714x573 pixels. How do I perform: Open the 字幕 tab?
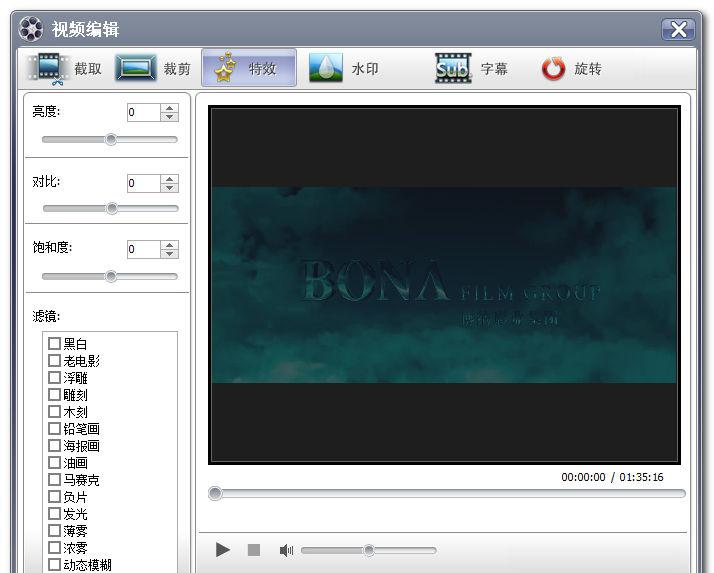471,69
